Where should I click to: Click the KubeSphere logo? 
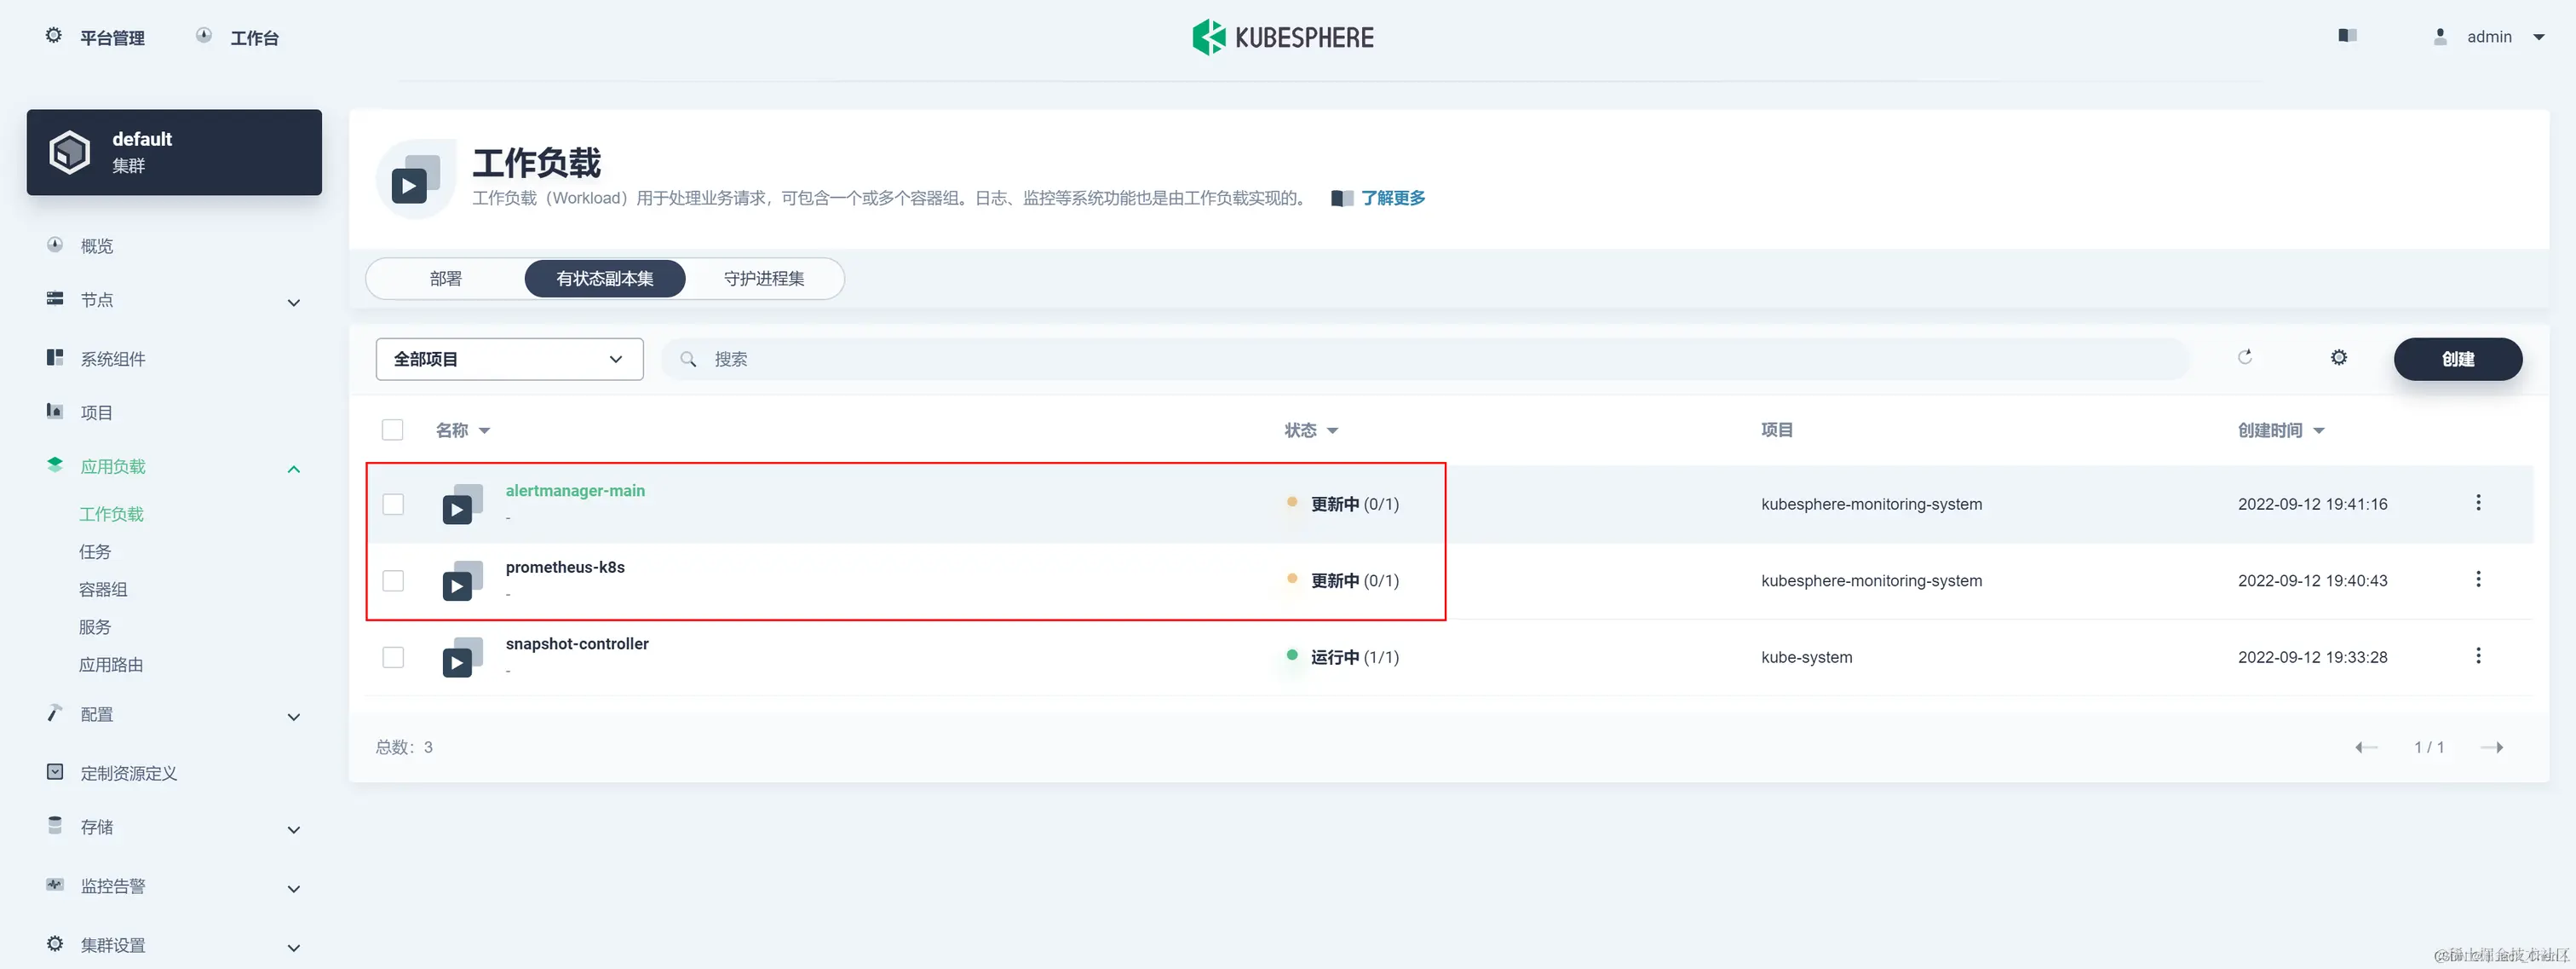[1282, 37]
